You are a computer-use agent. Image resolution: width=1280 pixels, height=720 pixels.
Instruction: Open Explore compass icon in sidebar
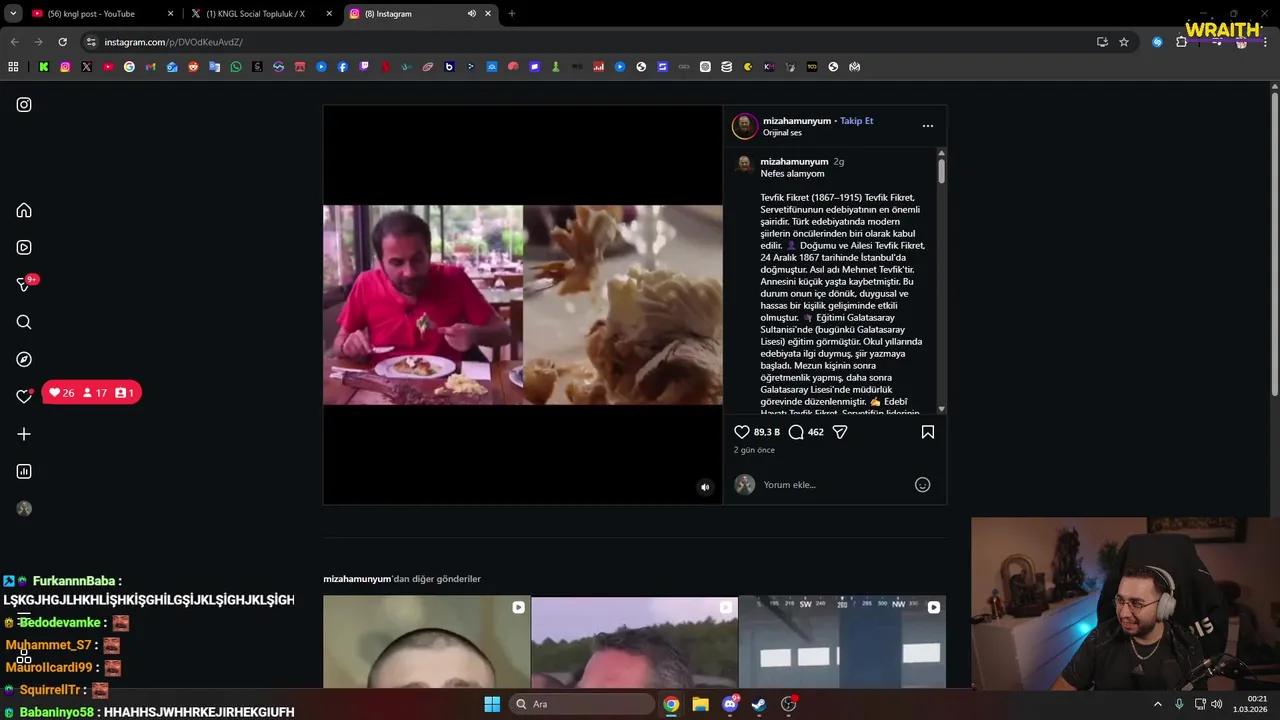click(24, 360)
